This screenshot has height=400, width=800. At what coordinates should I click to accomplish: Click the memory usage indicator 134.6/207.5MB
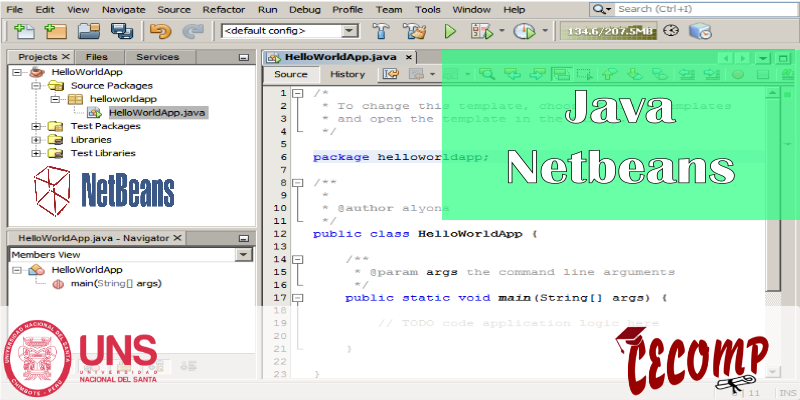(609, 31)
